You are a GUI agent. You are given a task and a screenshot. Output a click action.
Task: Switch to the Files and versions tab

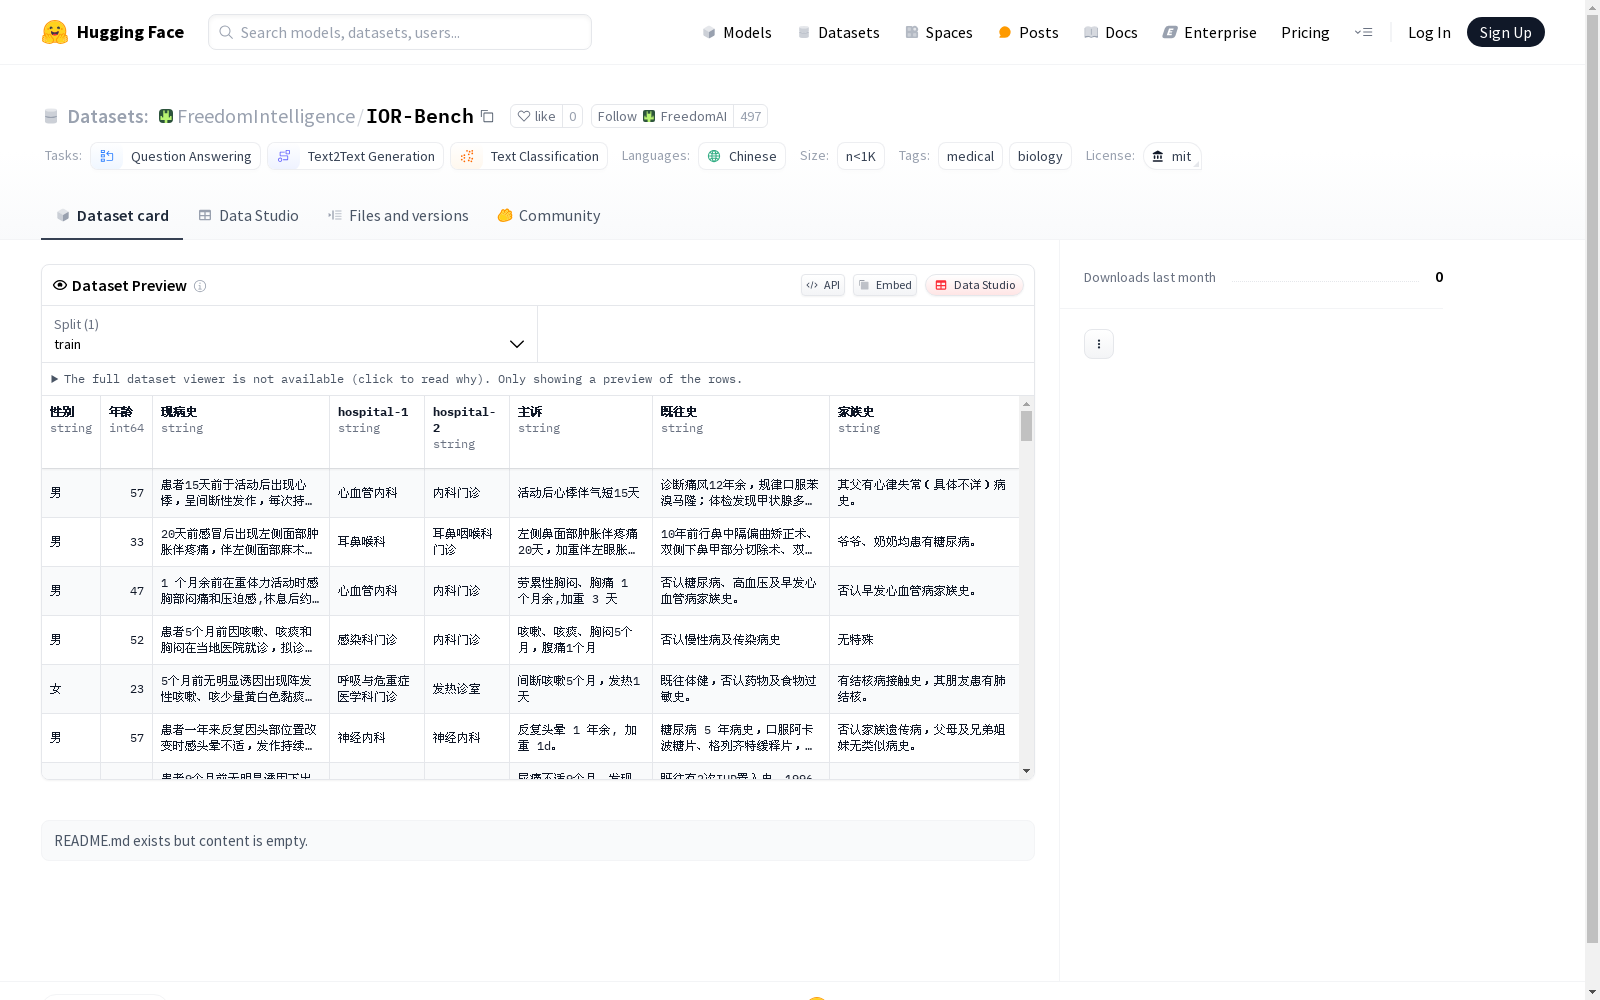[x=398, y=216]
